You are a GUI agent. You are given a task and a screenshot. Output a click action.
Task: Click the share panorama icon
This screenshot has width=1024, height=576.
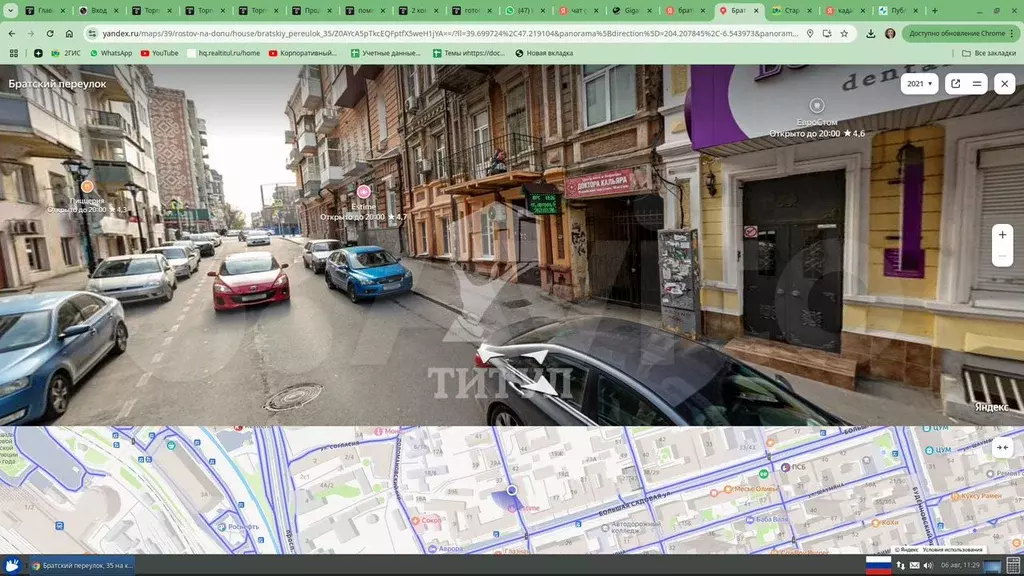click(955, 84)
